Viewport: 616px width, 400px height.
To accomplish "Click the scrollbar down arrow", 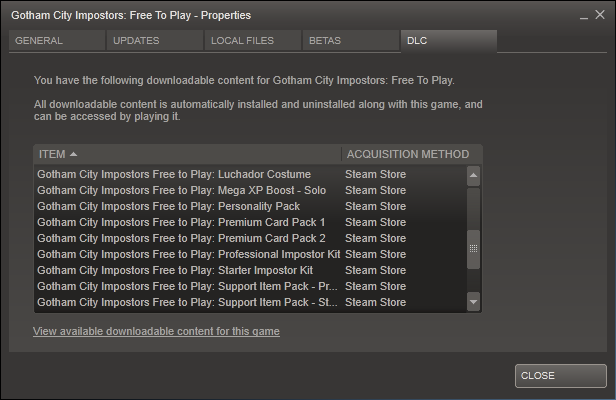I will (x=473, y=302).
